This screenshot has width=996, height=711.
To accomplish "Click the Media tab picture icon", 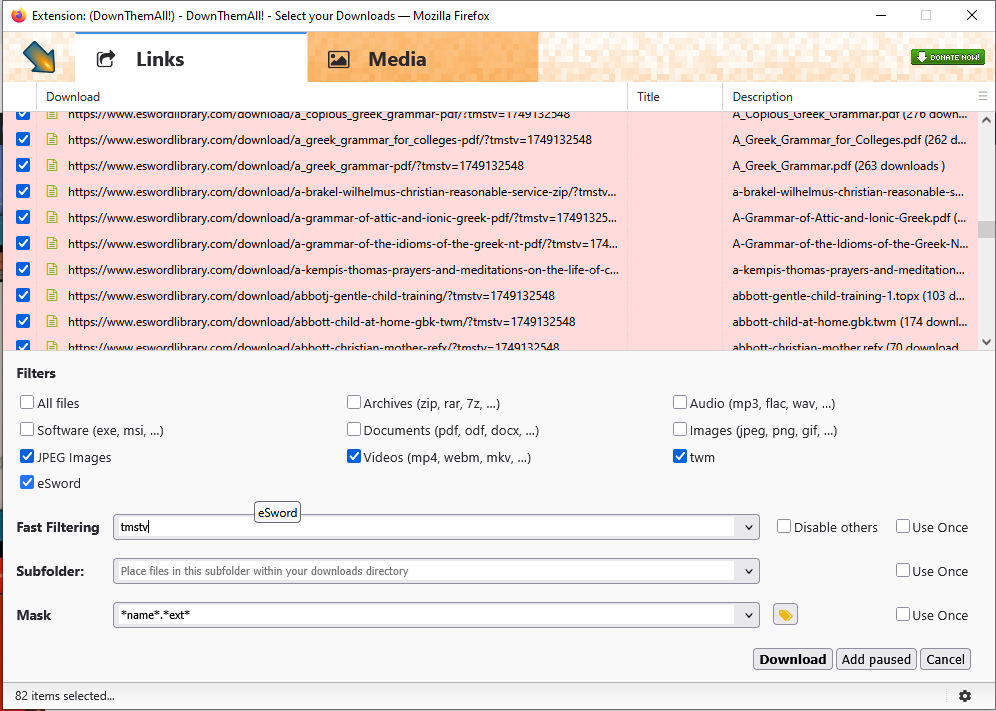I will click(x=338, y=60).
